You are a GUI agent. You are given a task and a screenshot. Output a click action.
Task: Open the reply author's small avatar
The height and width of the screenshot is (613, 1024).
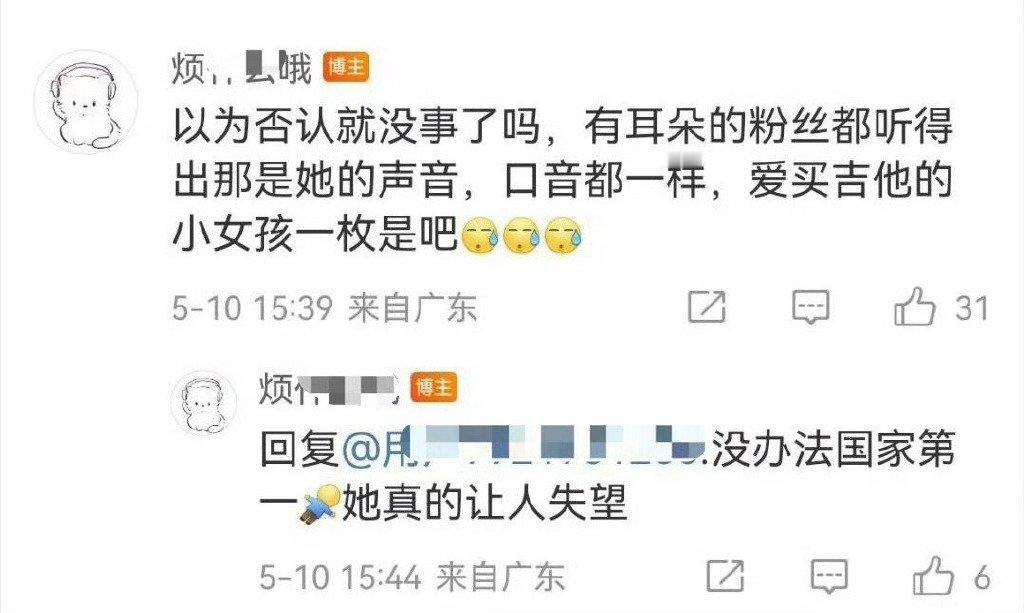click(x=203, y=403)
